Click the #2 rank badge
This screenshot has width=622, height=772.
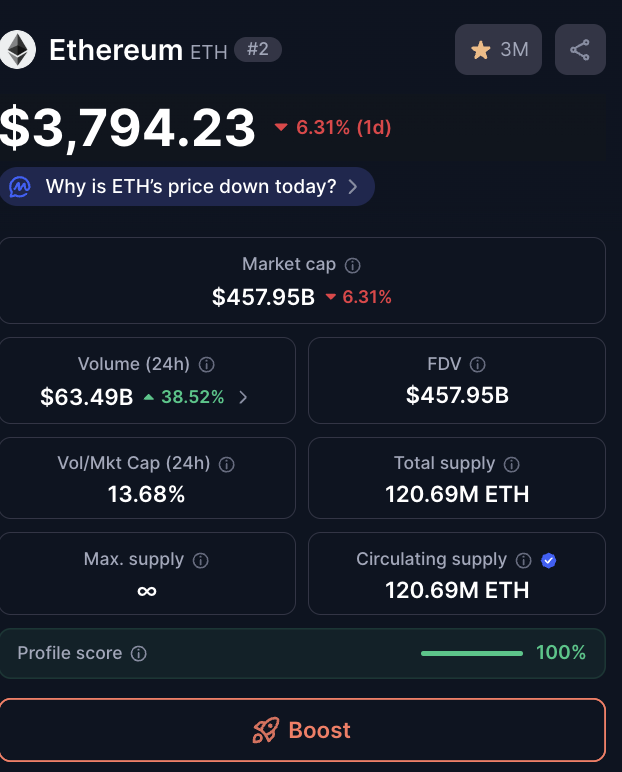coord(257,50)
